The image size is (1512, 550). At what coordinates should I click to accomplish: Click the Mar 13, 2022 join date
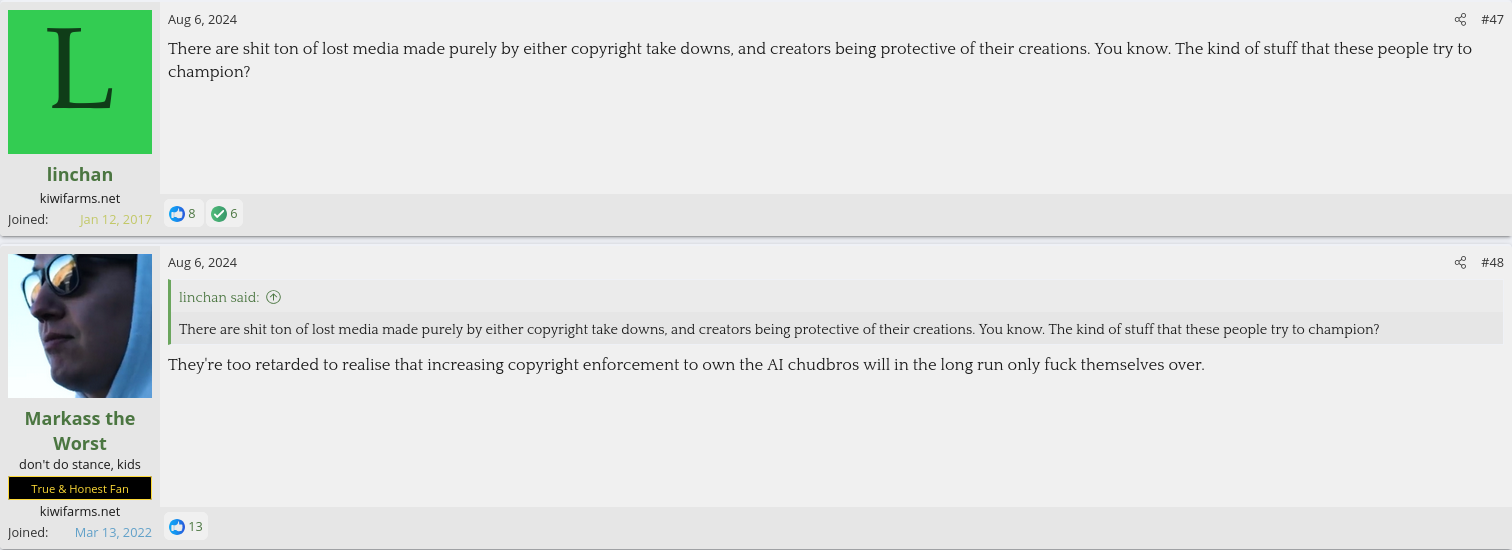click(x=113, y=532)
